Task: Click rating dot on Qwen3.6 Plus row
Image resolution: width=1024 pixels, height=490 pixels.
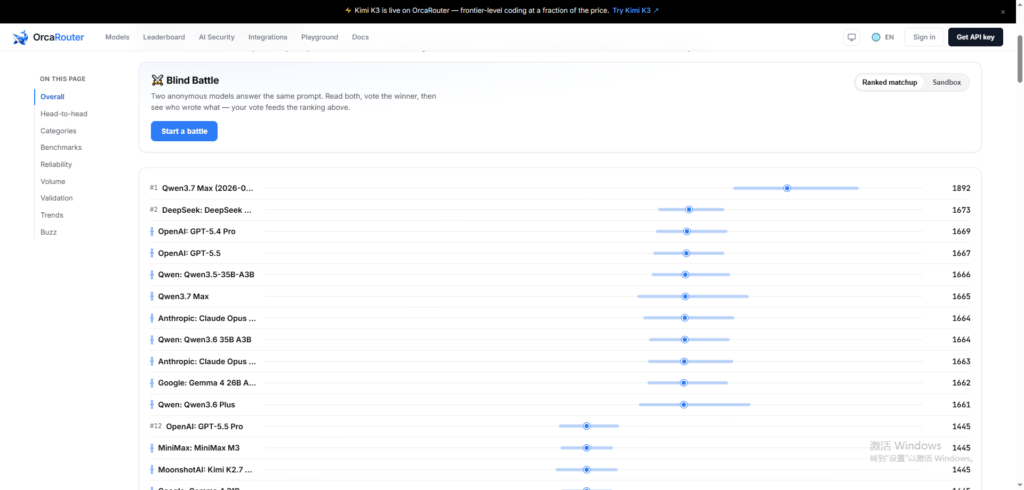Action: pos(684,404)
